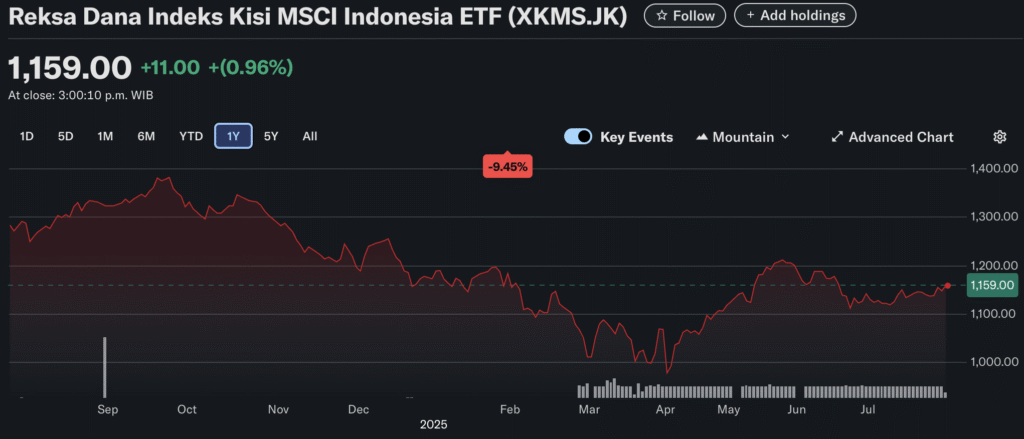Click the Mar month label
Image resolution: width=1024 pixels, height=439 pixels.
(x=590, y=410)
